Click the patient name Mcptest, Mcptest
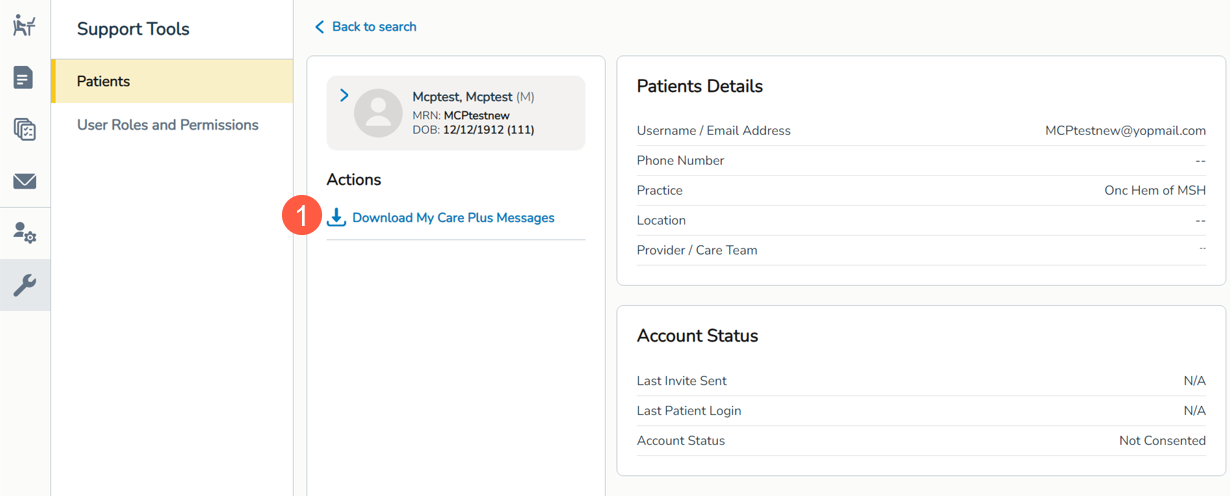Screen dimensions: 1230x496 (462, 97)
